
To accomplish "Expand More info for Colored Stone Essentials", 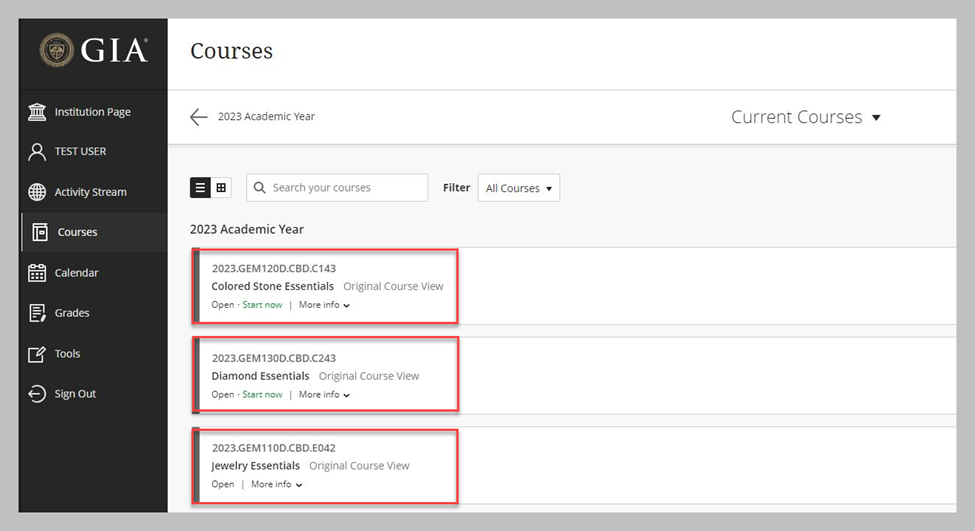I will [324, 305].
